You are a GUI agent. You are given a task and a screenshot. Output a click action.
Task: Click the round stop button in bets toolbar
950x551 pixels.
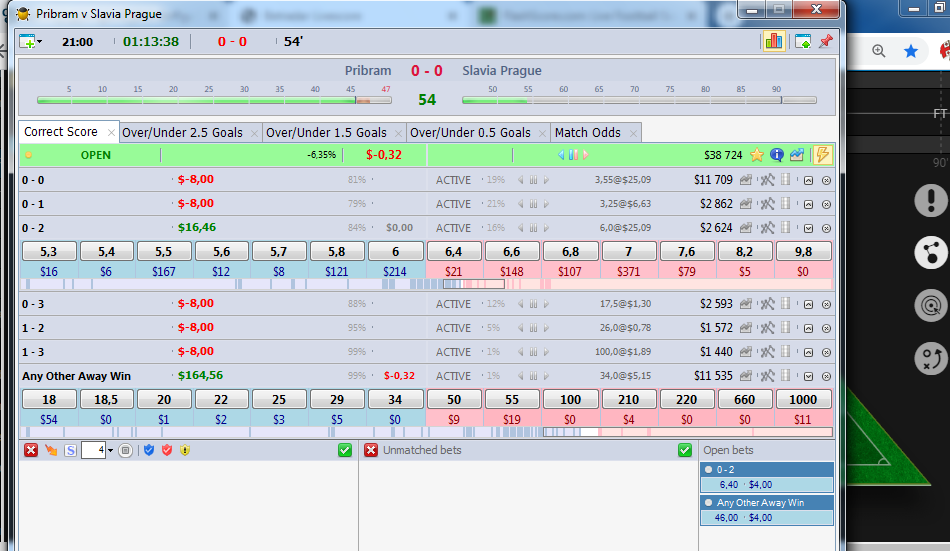(125, 450)
